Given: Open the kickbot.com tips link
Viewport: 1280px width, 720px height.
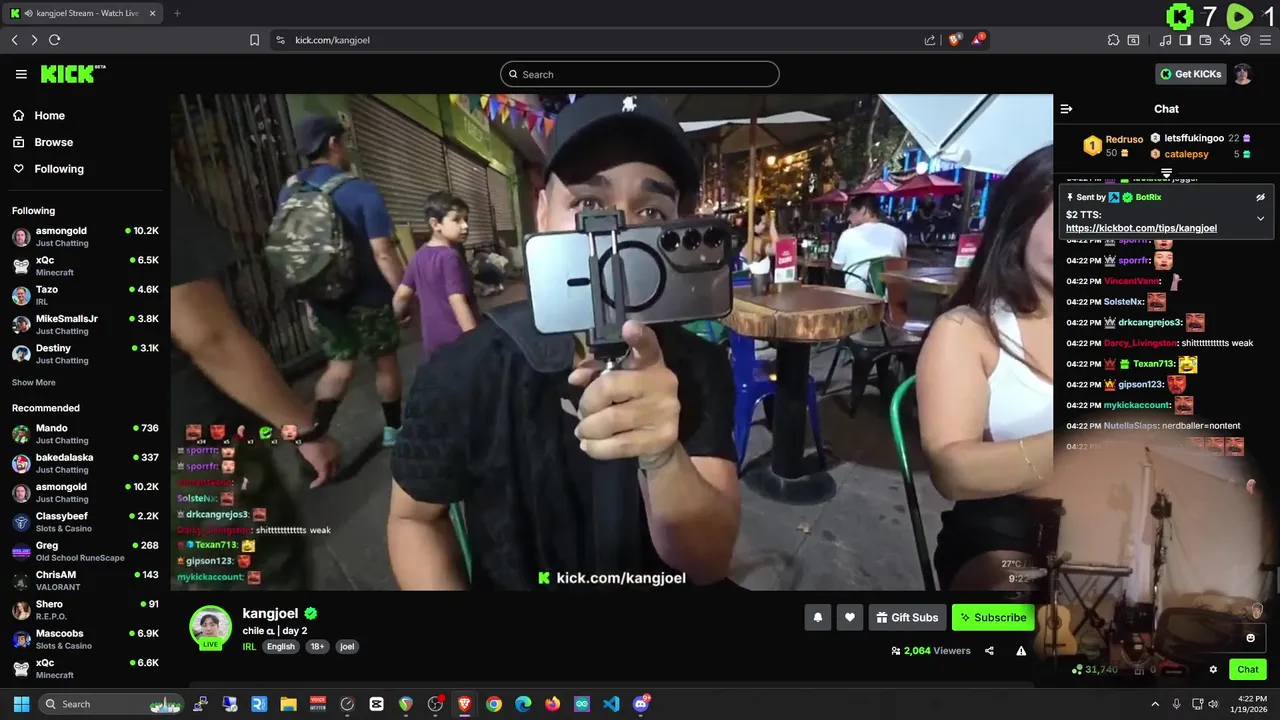Looking at the screenshot, I should [x=1141, y=228].
